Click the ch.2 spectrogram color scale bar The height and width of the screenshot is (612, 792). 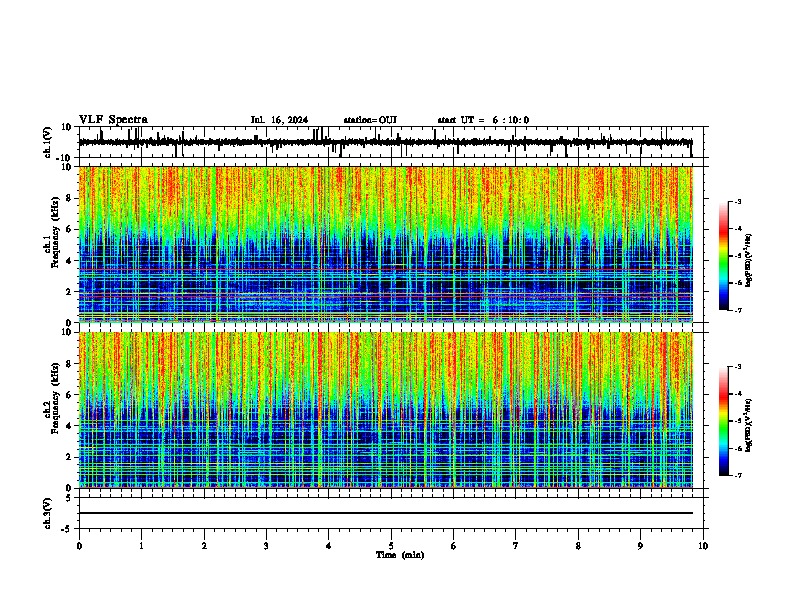(724, 421)
